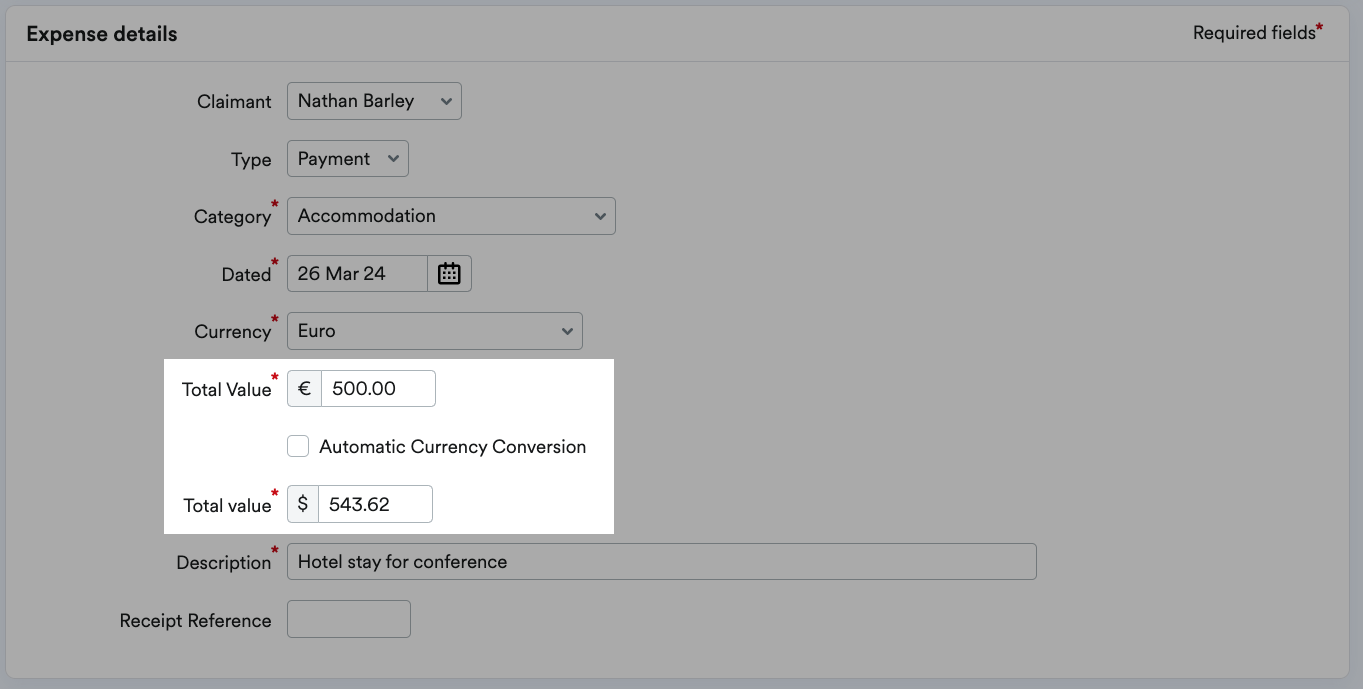Image resolution: width=1363 pixels, height=689 pixels.
Task: Focus the empty Receipt Reference field
Action: point(348,619)
